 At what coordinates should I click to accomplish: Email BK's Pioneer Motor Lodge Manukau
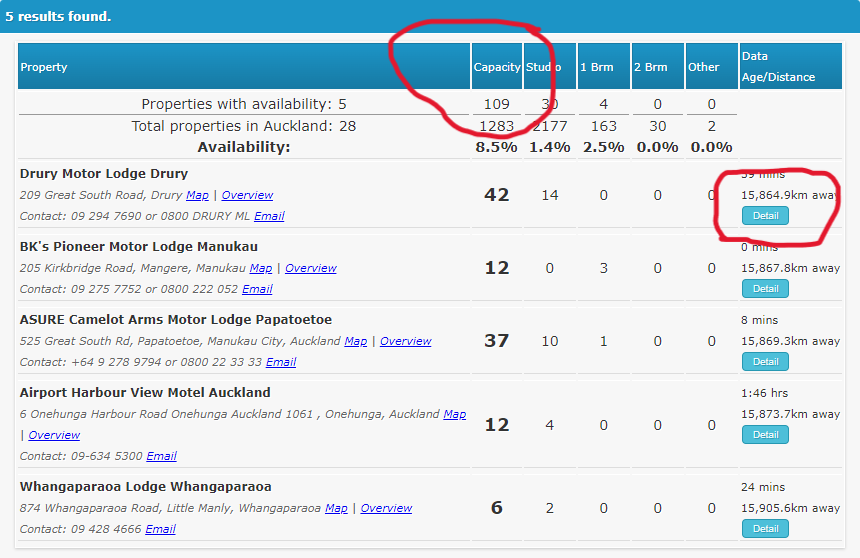pos(257,289)
